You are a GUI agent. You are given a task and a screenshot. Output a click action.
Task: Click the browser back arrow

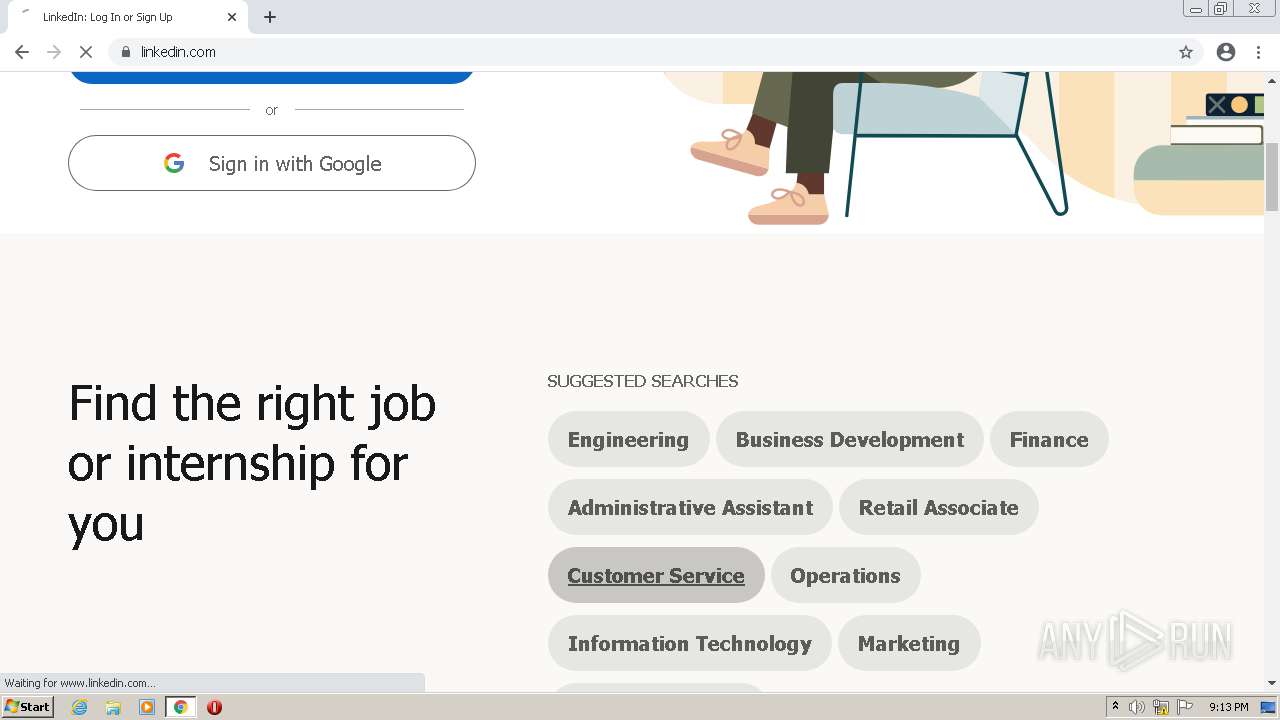[22, 52]
